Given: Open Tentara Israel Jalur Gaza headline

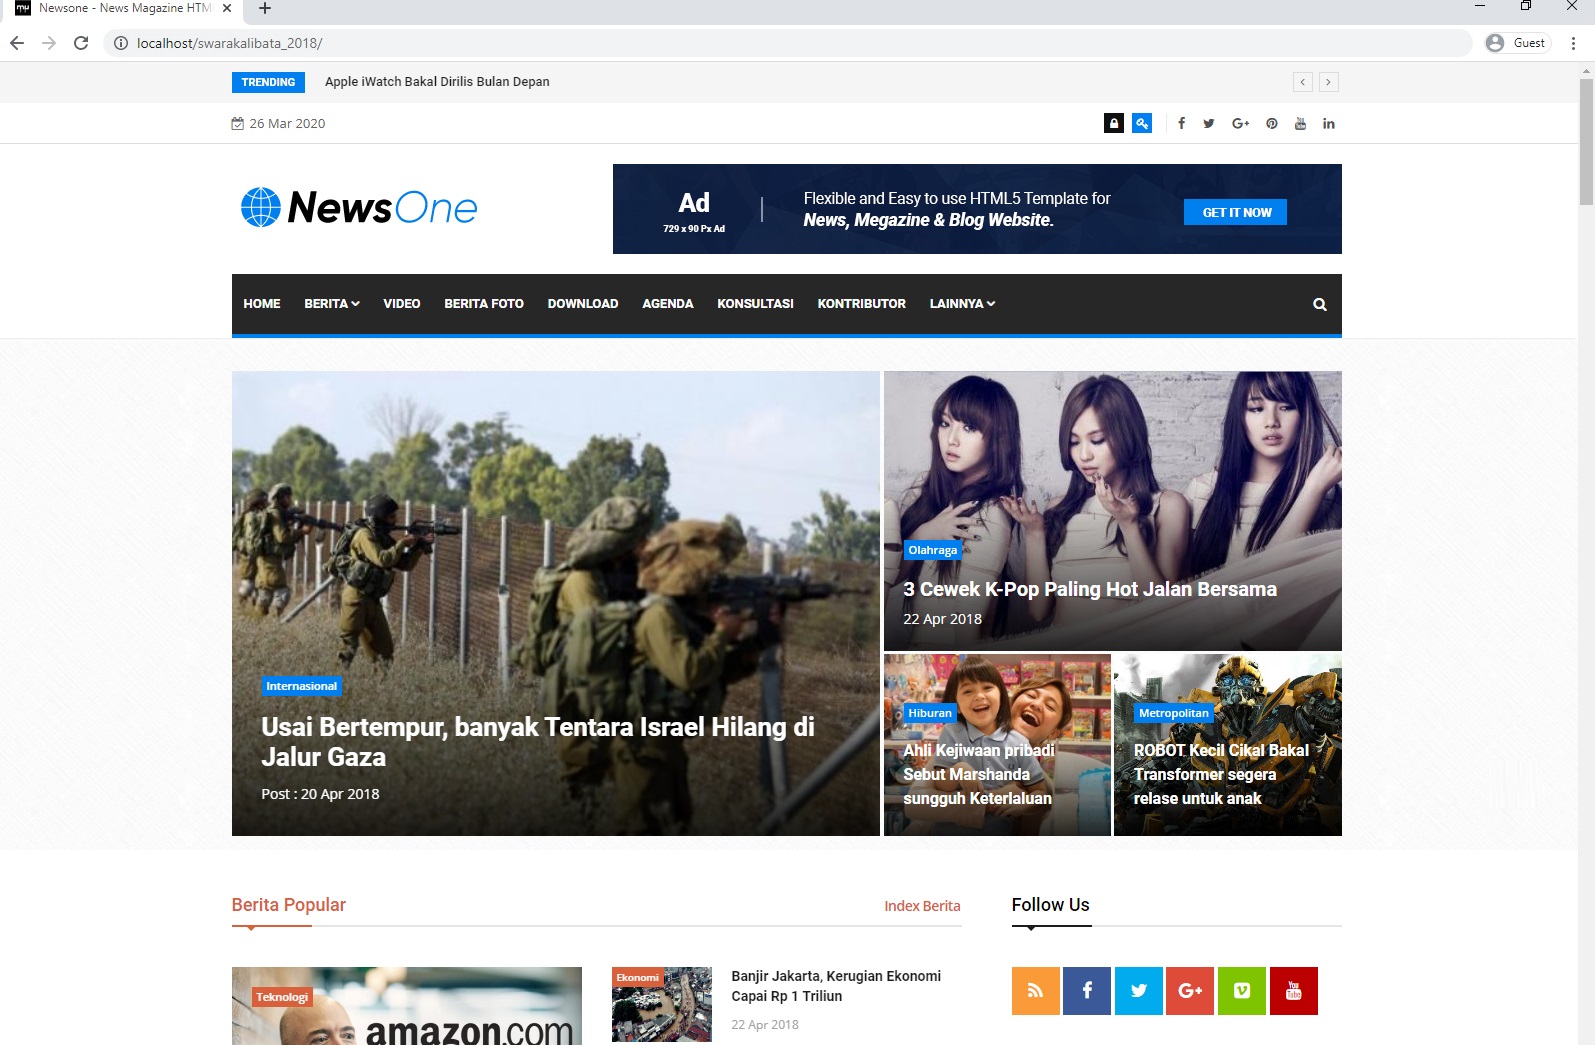Looking at the screenshot, I should pyautogui.click(x=538, y=742).
